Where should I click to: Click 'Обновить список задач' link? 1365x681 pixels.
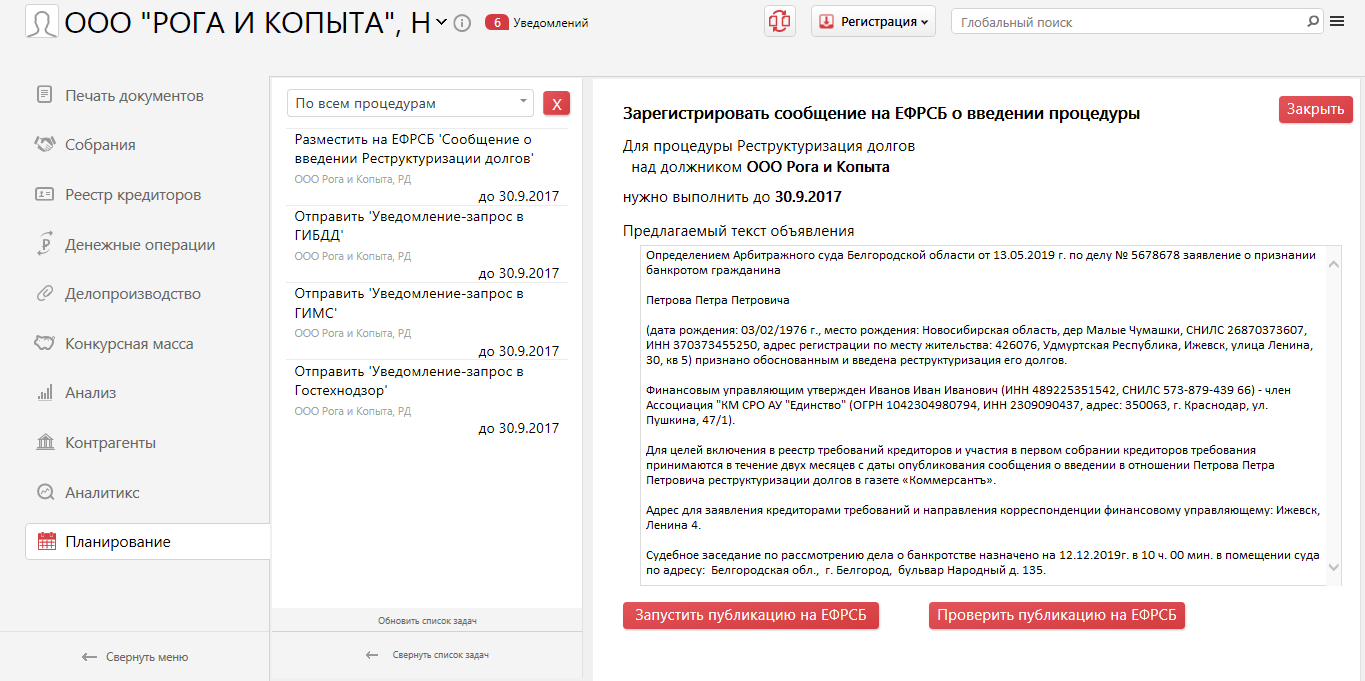[x=427, y=621]
